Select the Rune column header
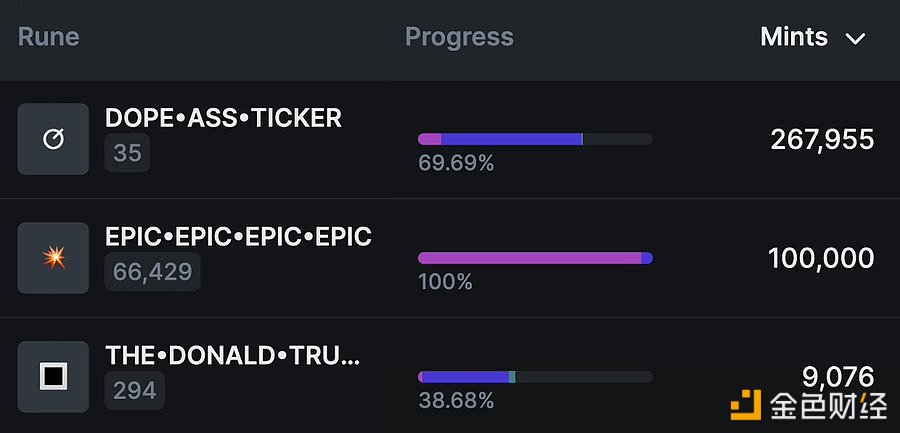The width and height of the screenshot is (900, 433). point(49,37)
